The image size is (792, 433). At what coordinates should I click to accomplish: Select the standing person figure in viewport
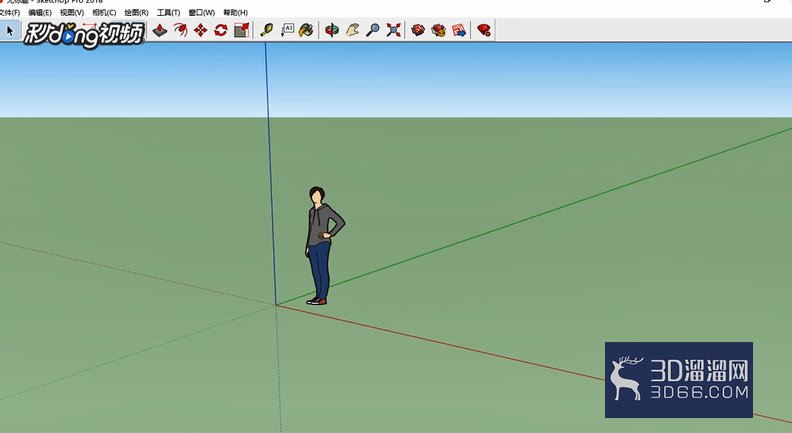[322, 246]
